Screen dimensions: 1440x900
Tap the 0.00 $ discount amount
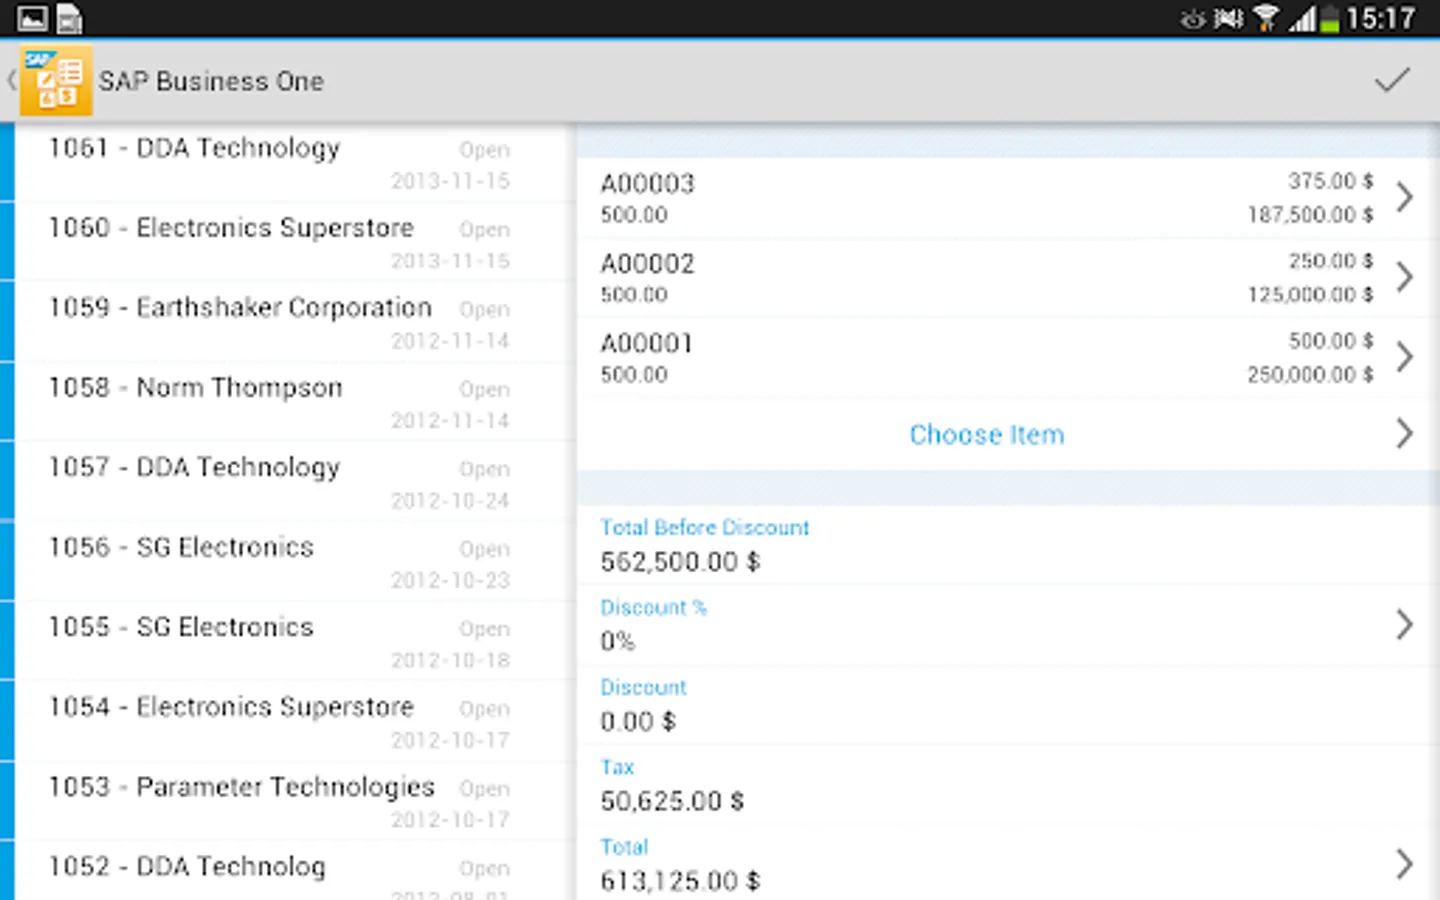(x=638, y=721)
